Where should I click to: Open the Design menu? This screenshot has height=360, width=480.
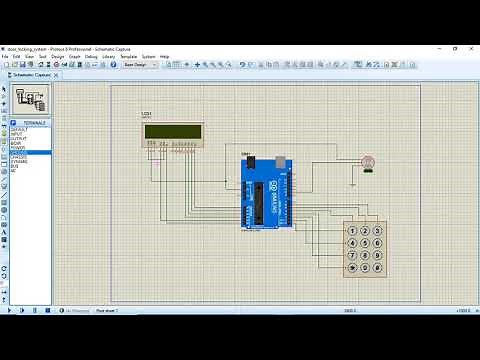(x=57, y=57)
